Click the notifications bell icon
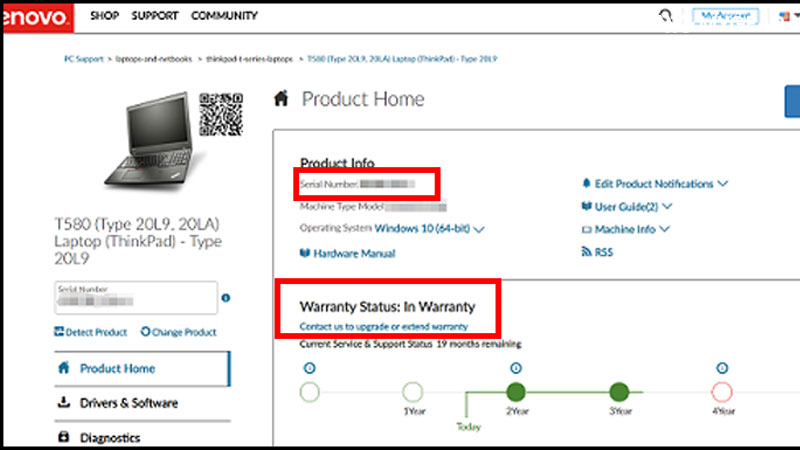The width and height of the screenshot is (800, 450). coord(586,183)
